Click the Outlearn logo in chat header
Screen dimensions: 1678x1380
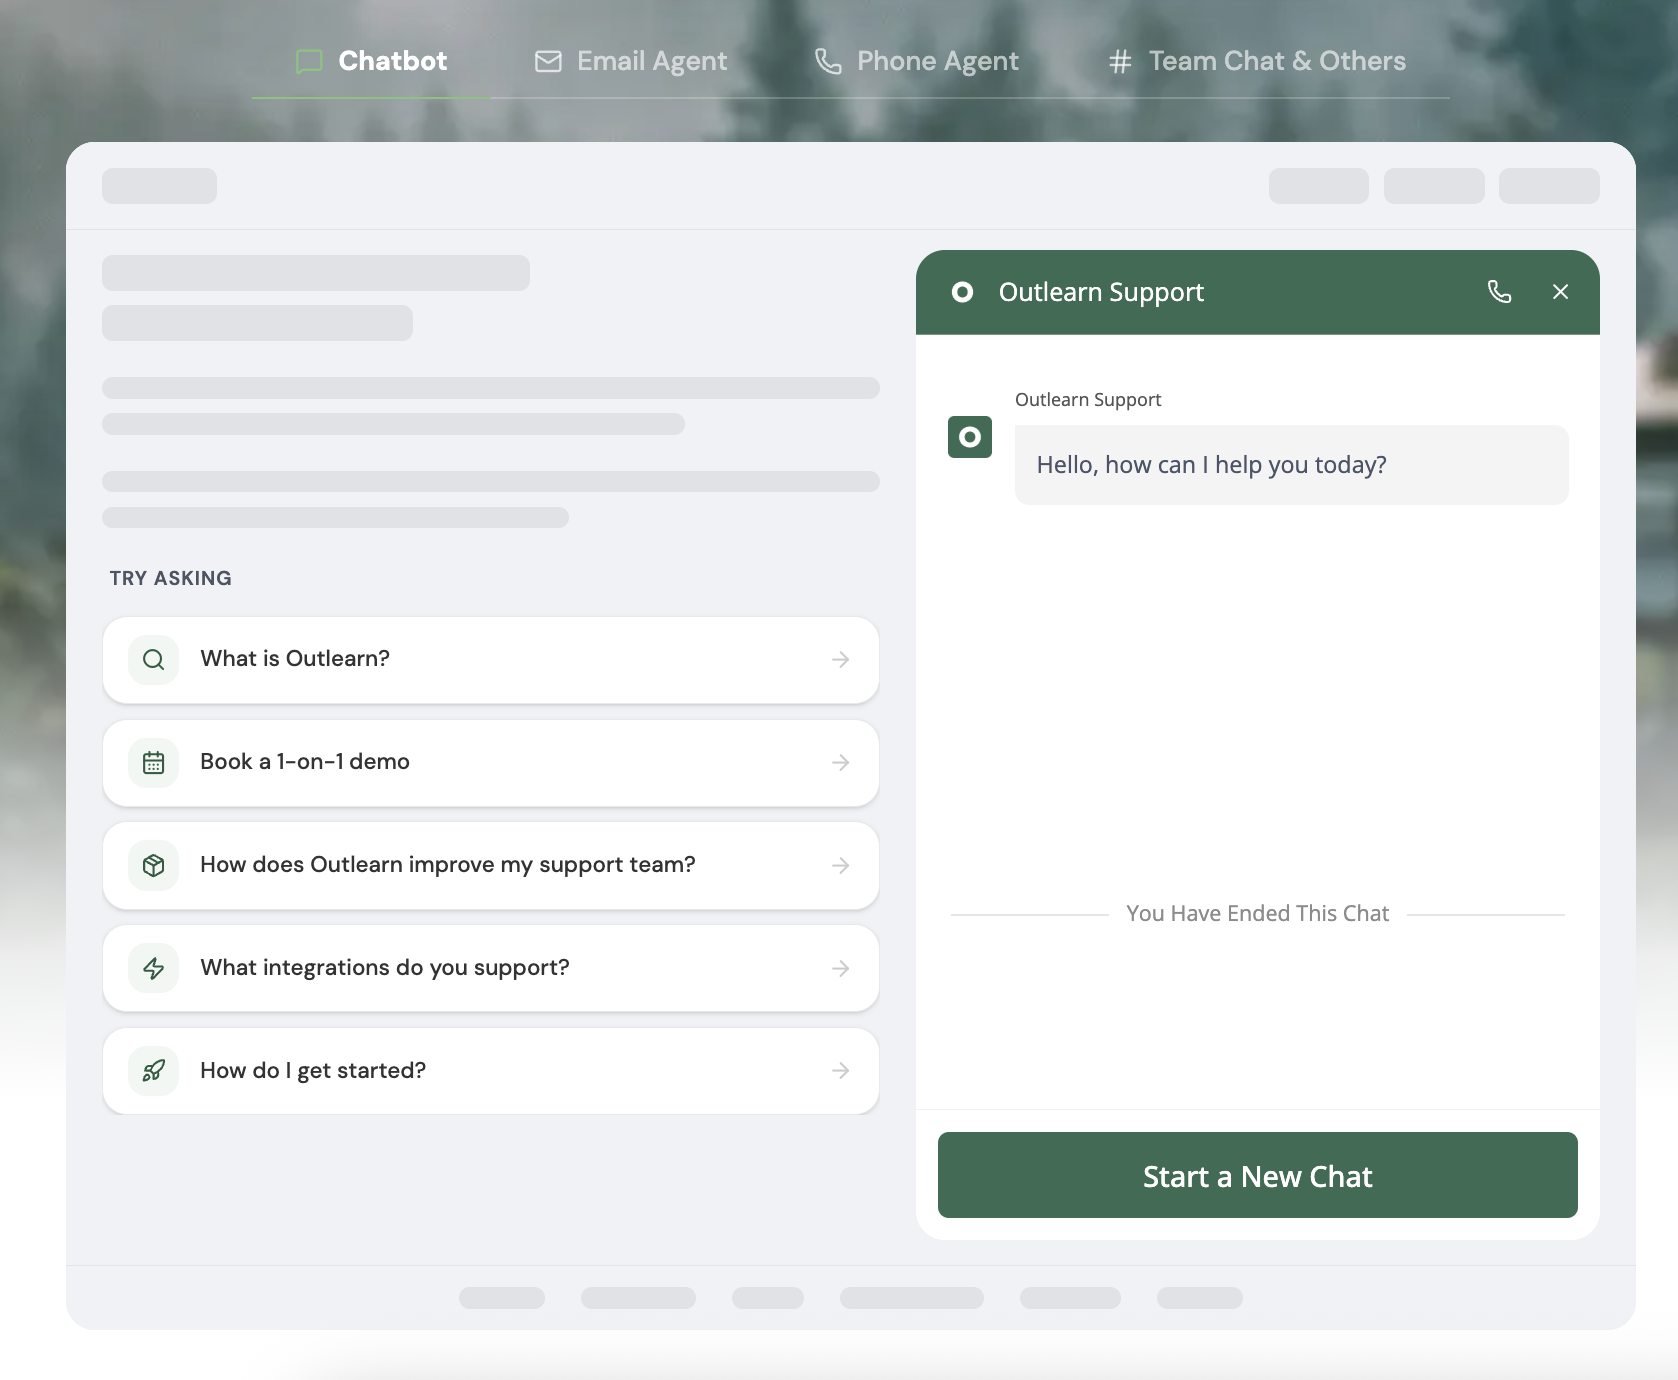[962, 292]
